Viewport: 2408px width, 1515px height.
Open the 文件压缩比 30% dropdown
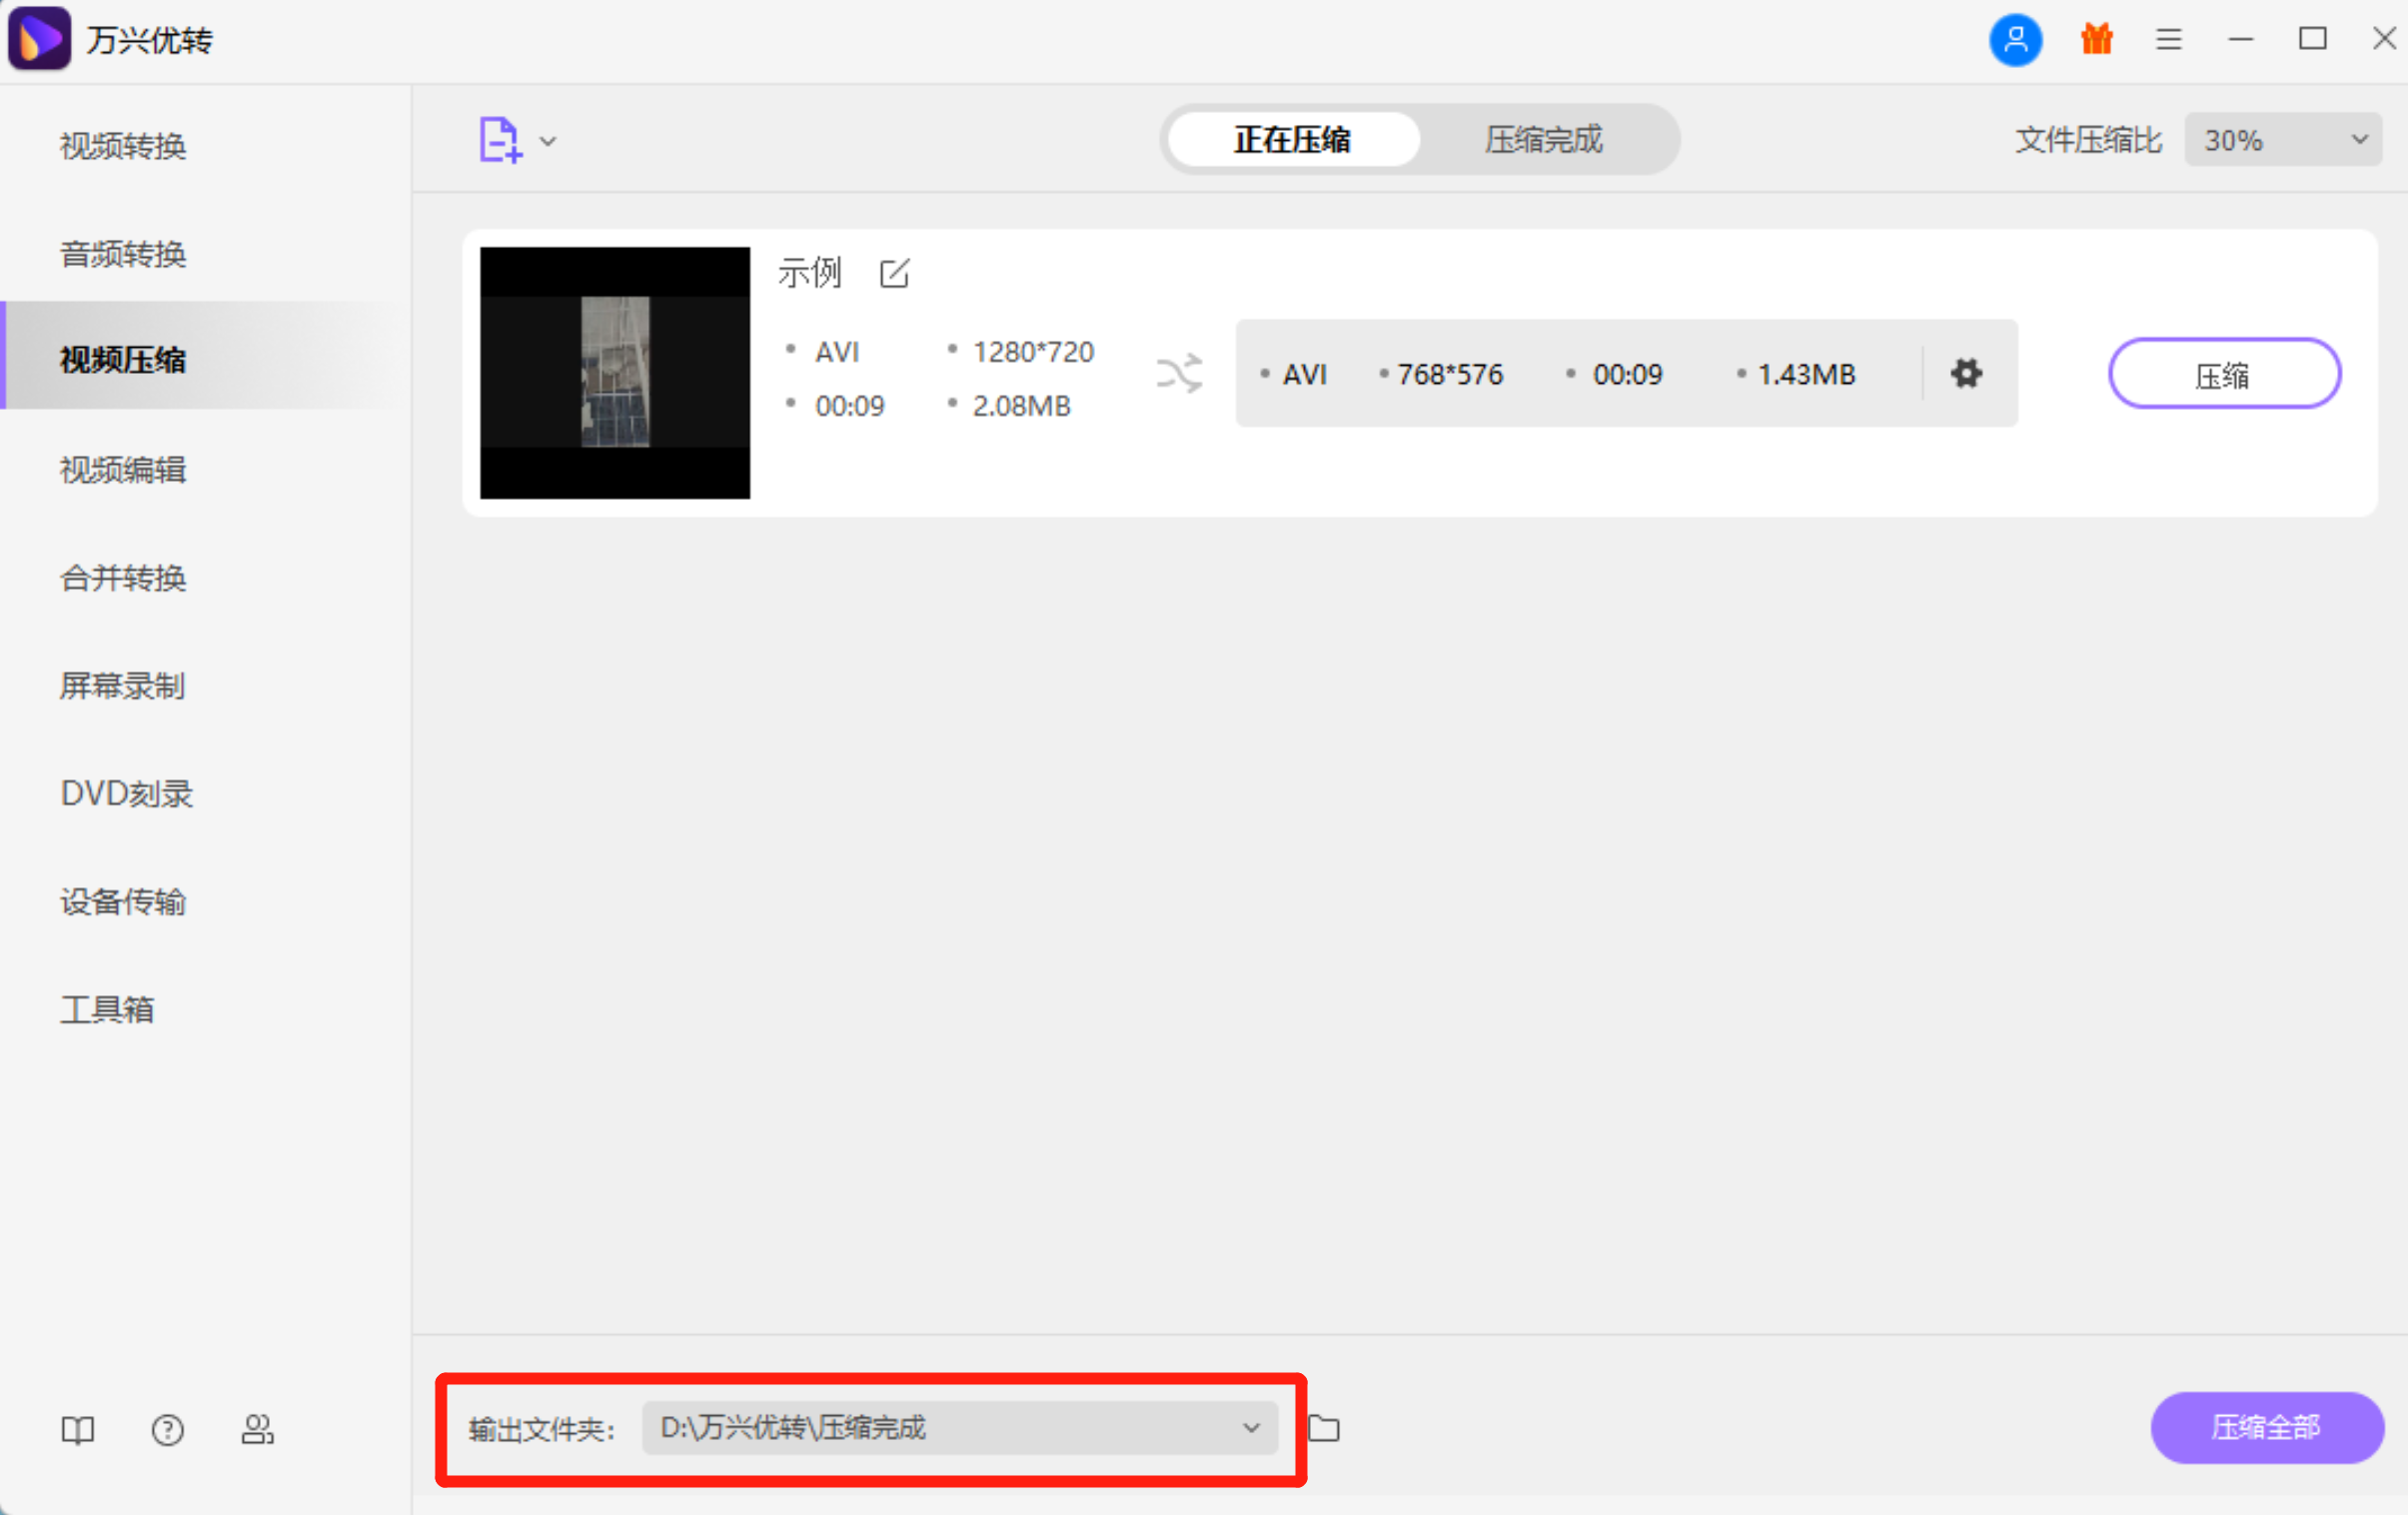pos(2282,140)
